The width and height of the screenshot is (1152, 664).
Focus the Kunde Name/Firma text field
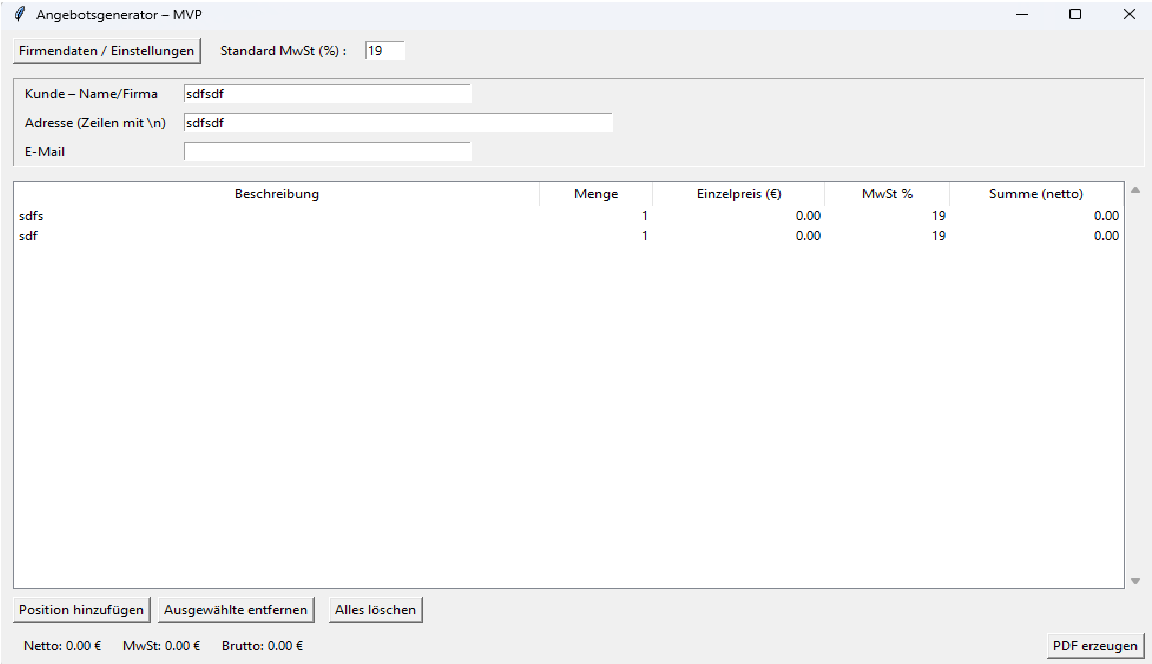pos(327,94)
